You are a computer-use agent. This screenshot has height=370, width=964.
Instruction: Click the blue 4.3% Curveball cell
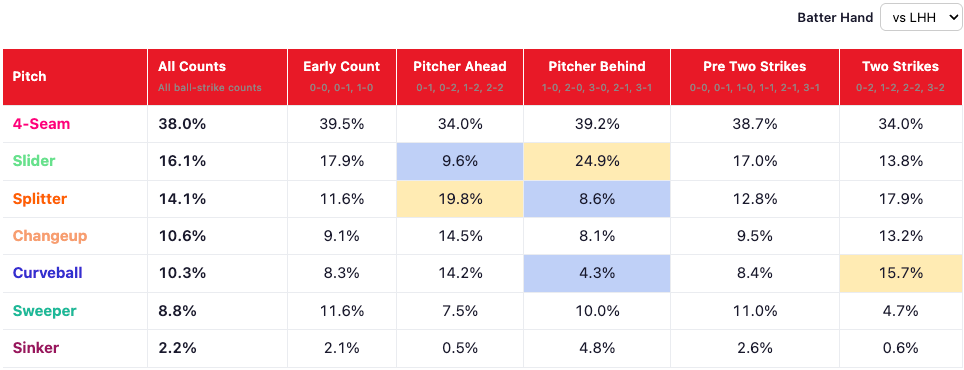[597, 274]
